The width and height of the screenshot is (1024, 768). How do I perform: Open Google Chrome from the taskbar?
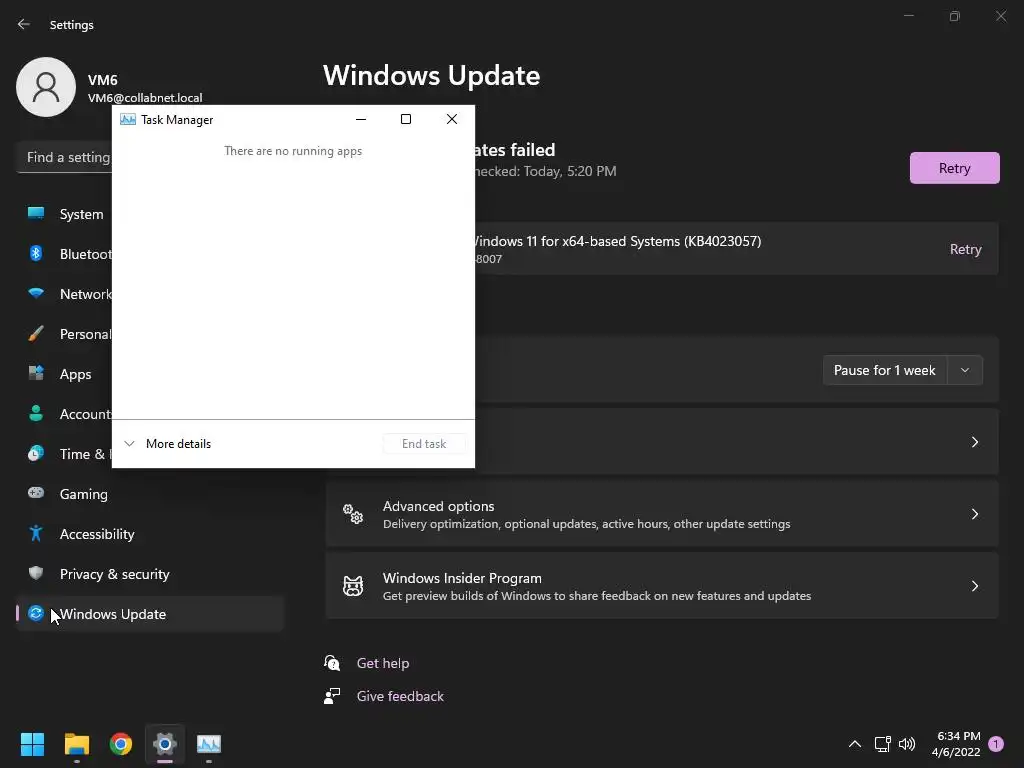click(121, 744)
